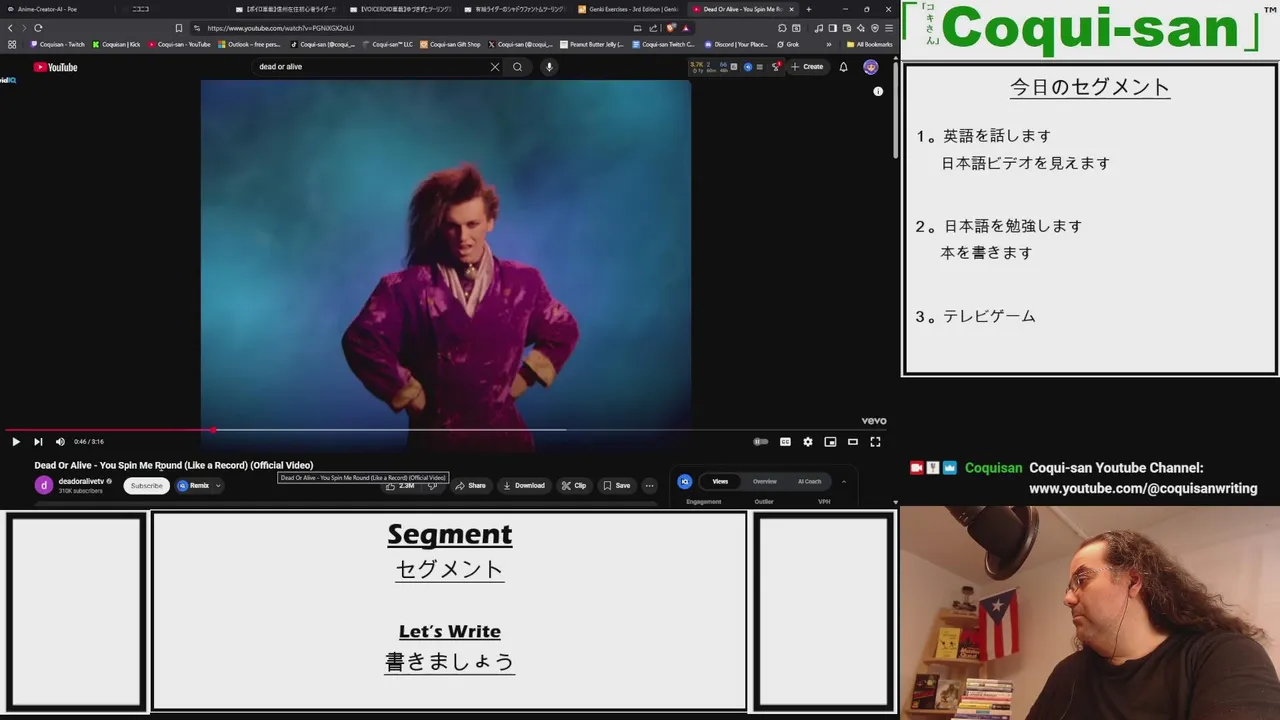
Task: Clip the video with scissors button
Action: click(574, 486)
